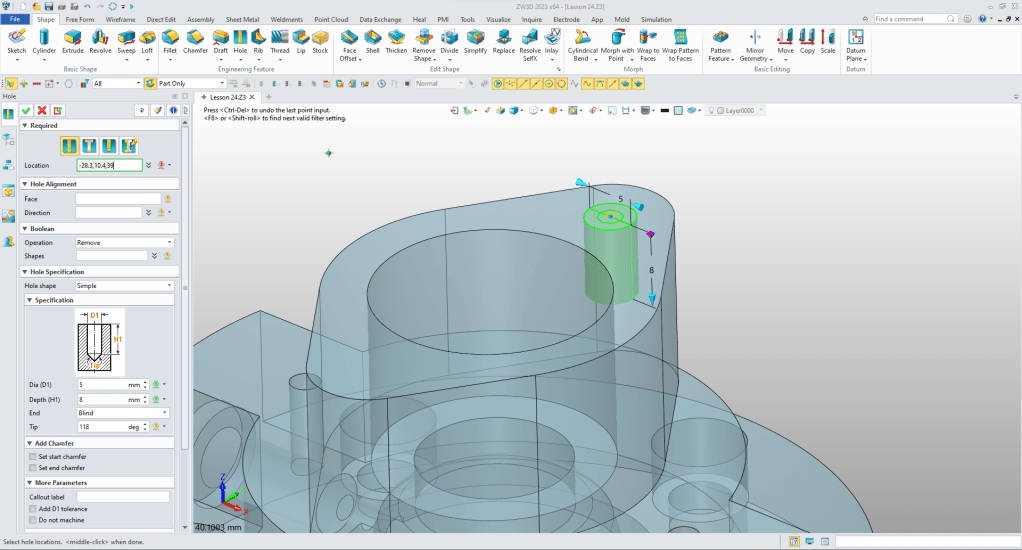Image resolution: width=1022 pixels, height=550 pixels.
Task: Check the Add D1 tolerance option
Action: click(32, 509)
